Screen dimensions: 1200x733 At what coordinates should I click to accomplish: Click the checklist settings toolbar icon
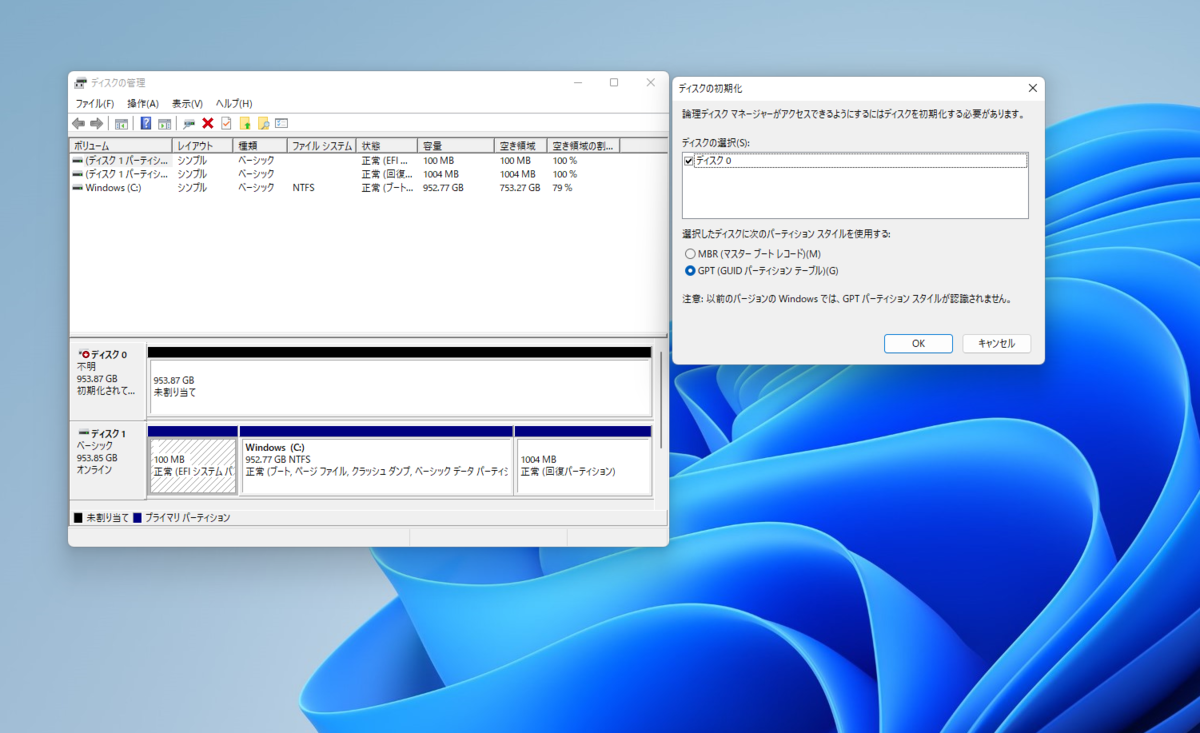click(282, 123)
